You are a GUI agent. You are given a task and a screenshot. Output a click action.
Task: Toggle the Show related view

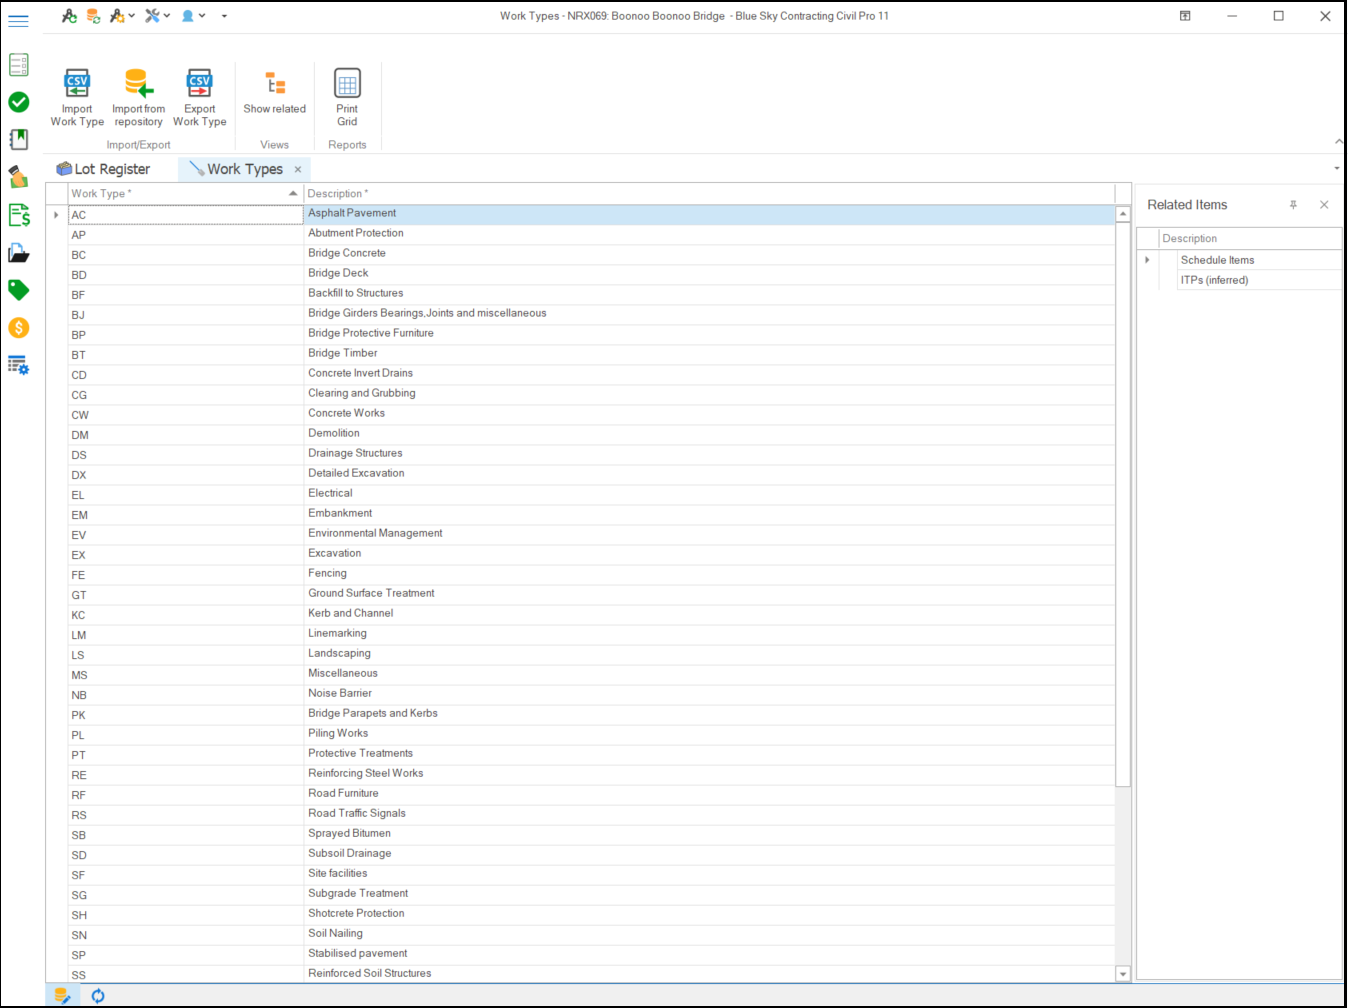275,92
